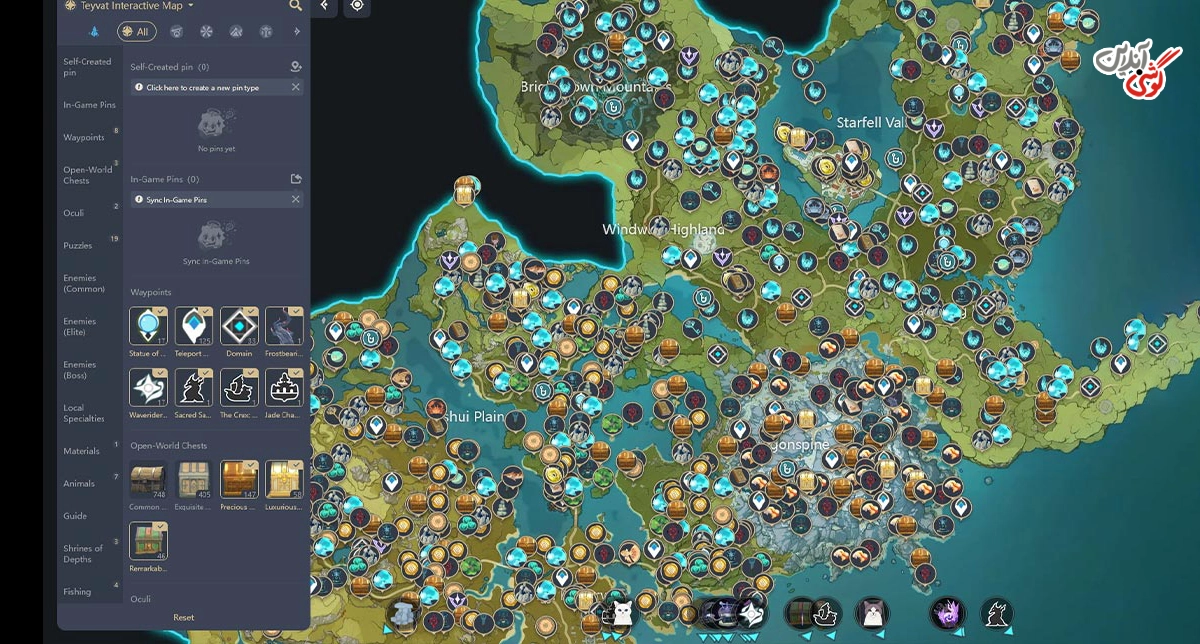Toggle Frostbearing Tree filter
1200x644 pixels.
285,326
